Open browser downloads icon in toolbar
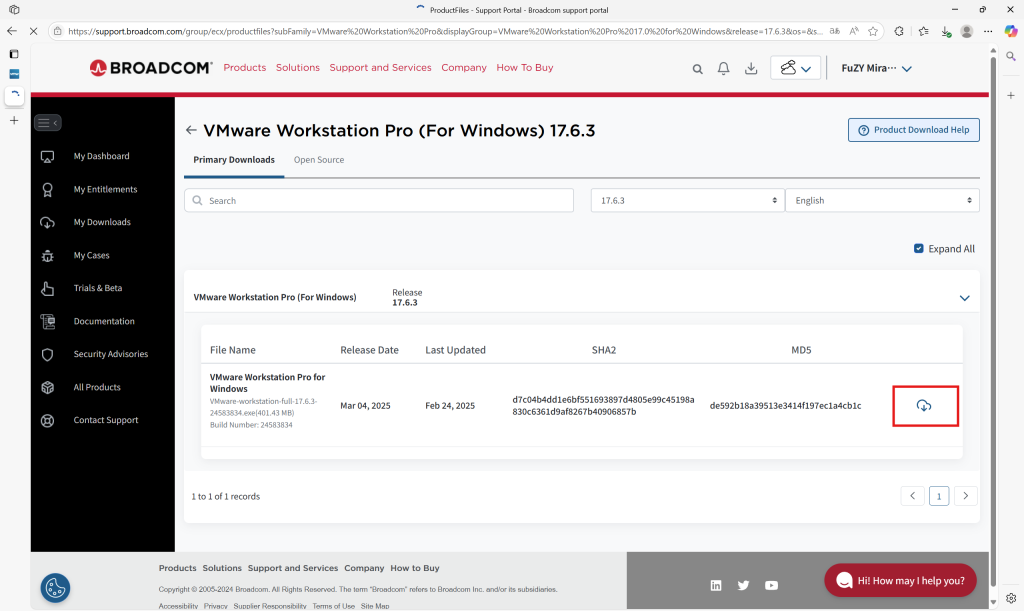The width and height of the screenshot is (1024, 611). pyautogui.click(x=945, y=31)
